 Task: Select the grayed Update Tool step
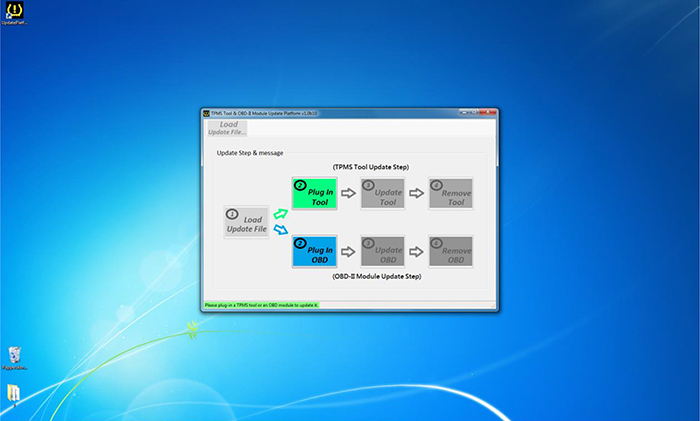382,193
